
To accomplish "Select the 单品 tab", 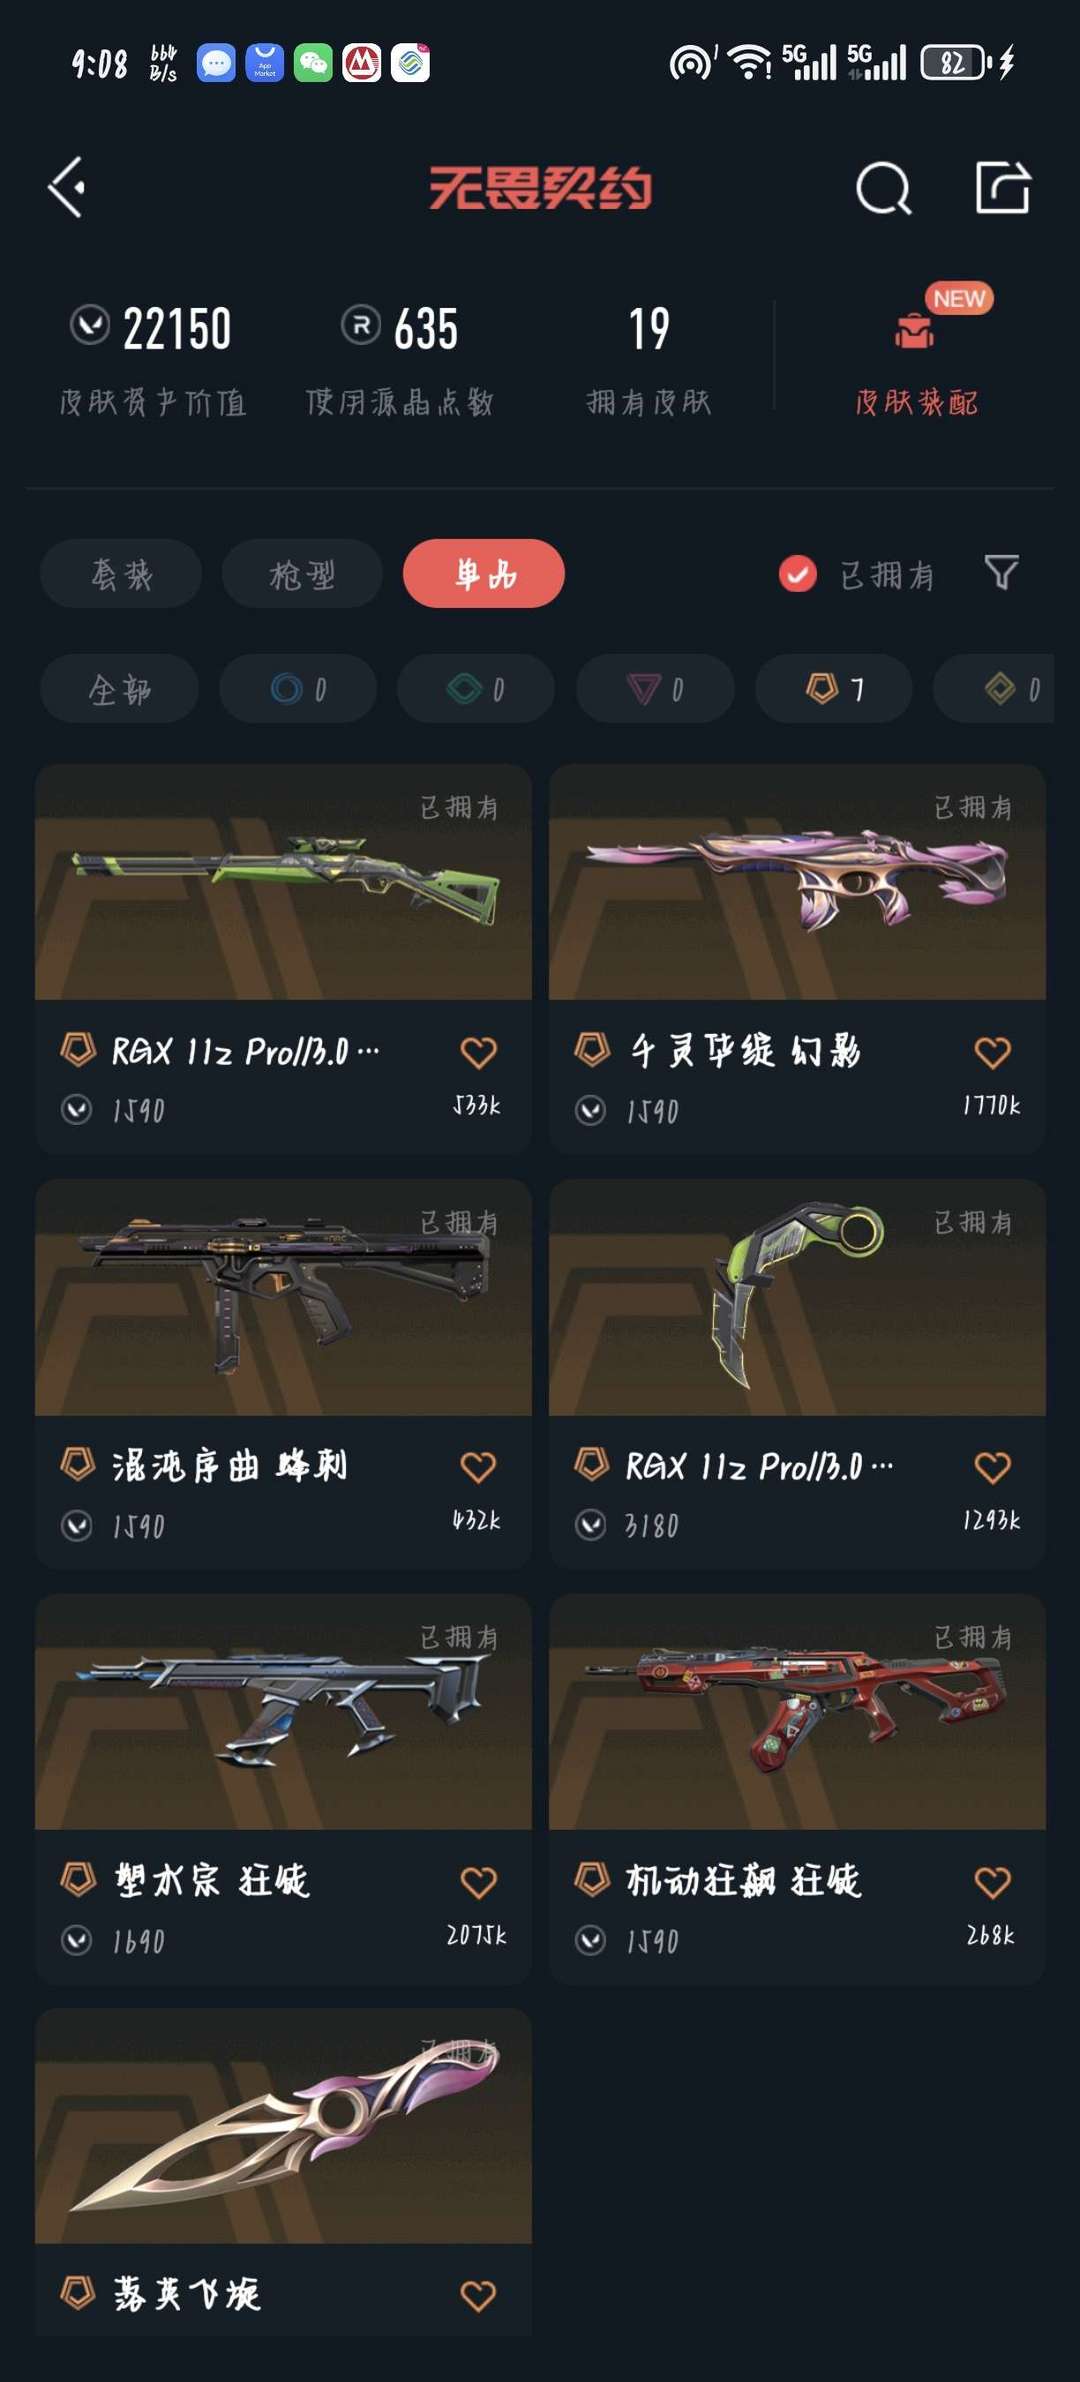I will coord(484,574).
